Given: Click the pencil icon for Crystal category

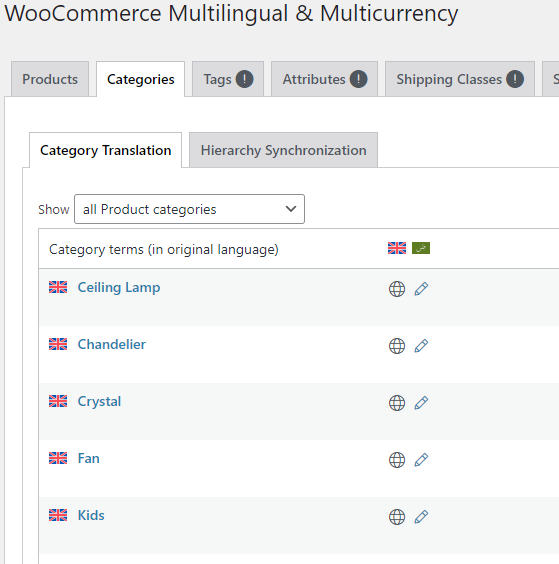Looking at the screenshot, I should 421,403.
